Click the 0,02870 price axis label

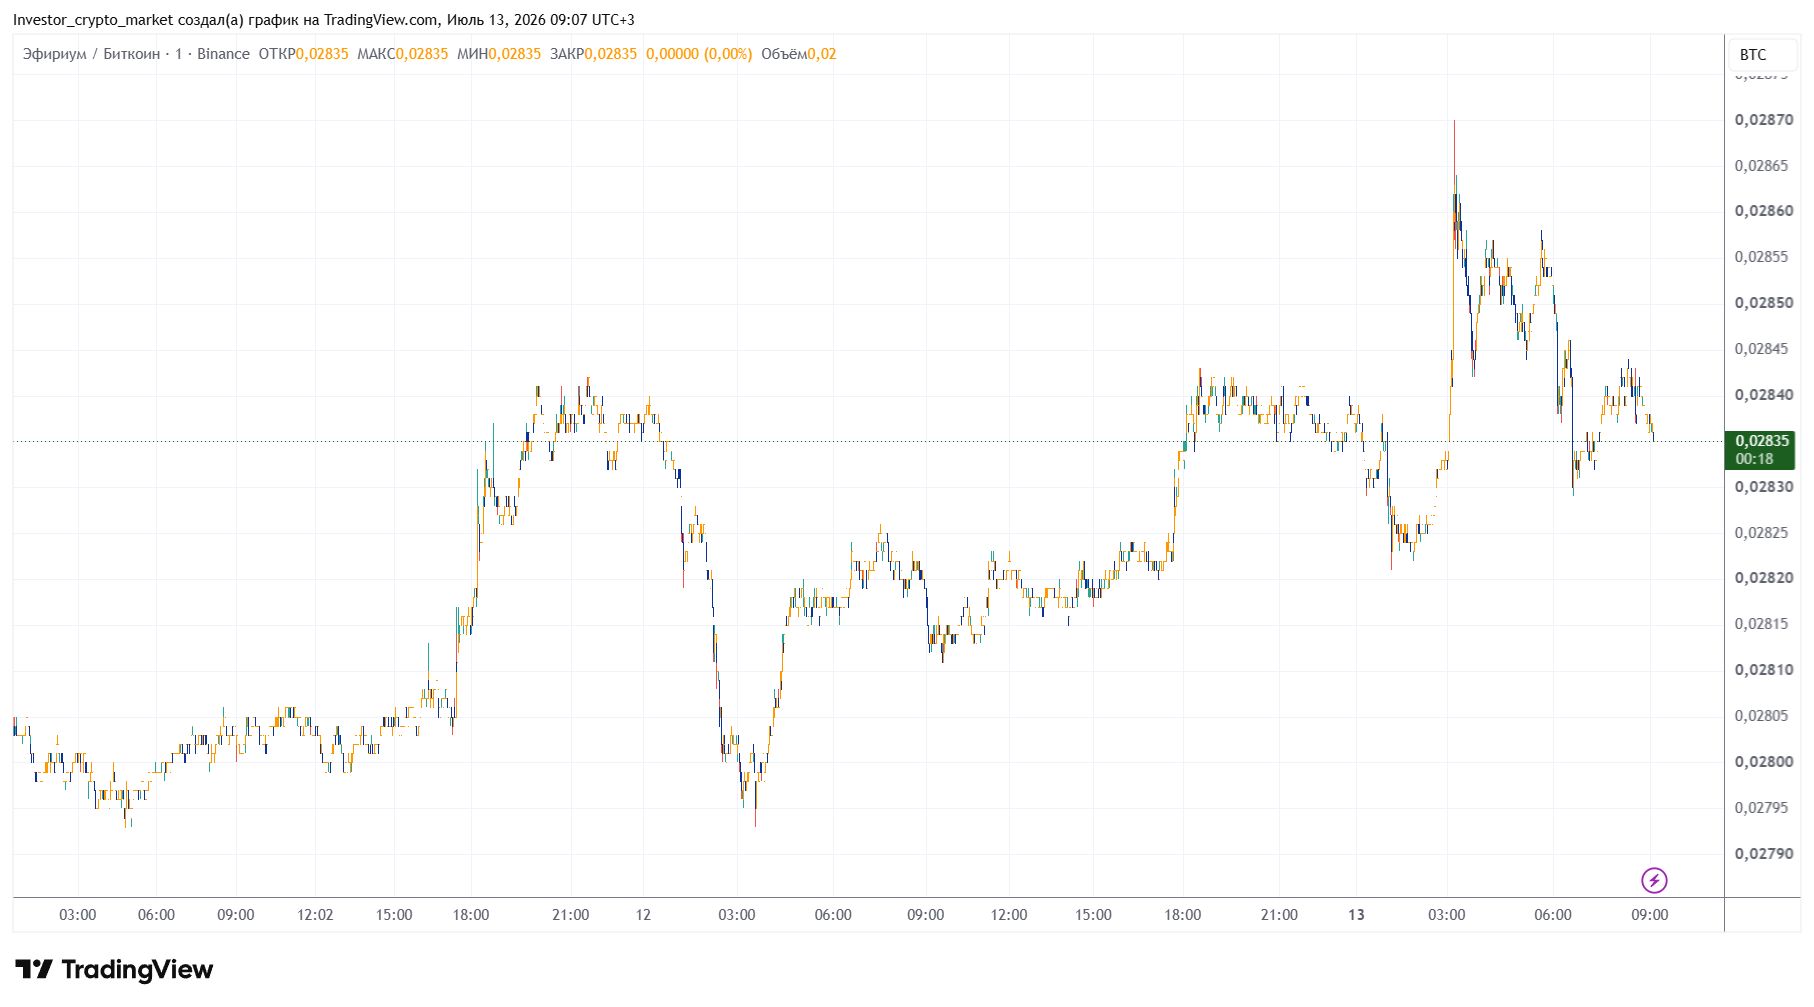[x=1764, y=120]
